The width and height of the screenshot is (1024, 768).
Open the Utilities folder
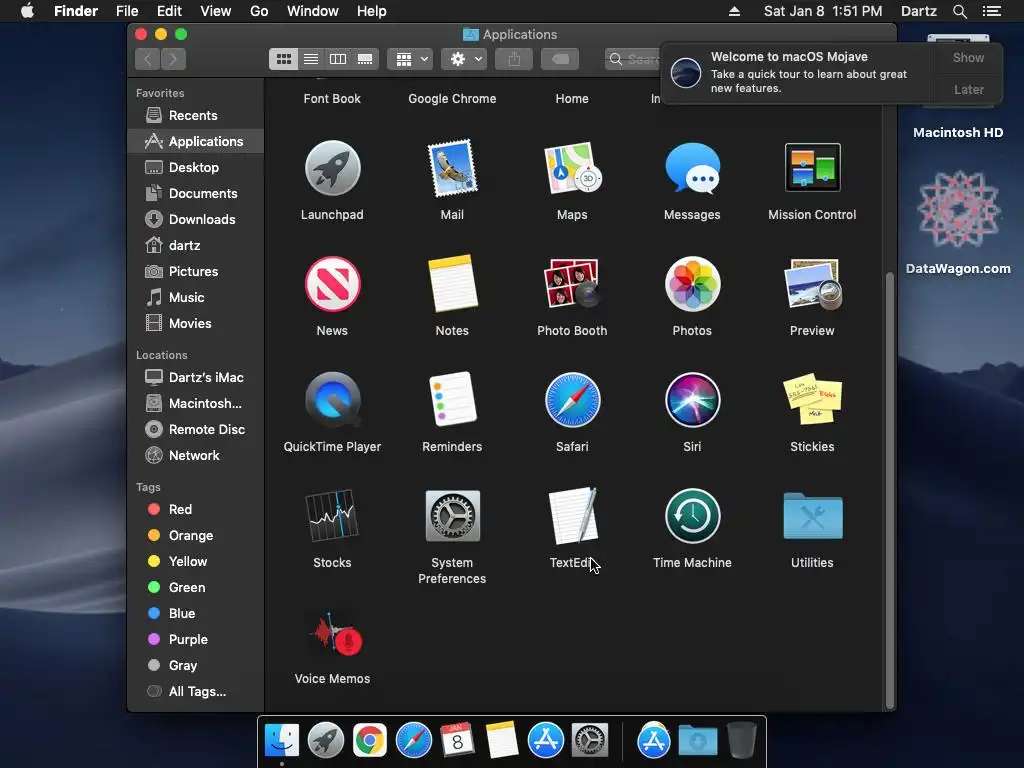coord(812,516)
